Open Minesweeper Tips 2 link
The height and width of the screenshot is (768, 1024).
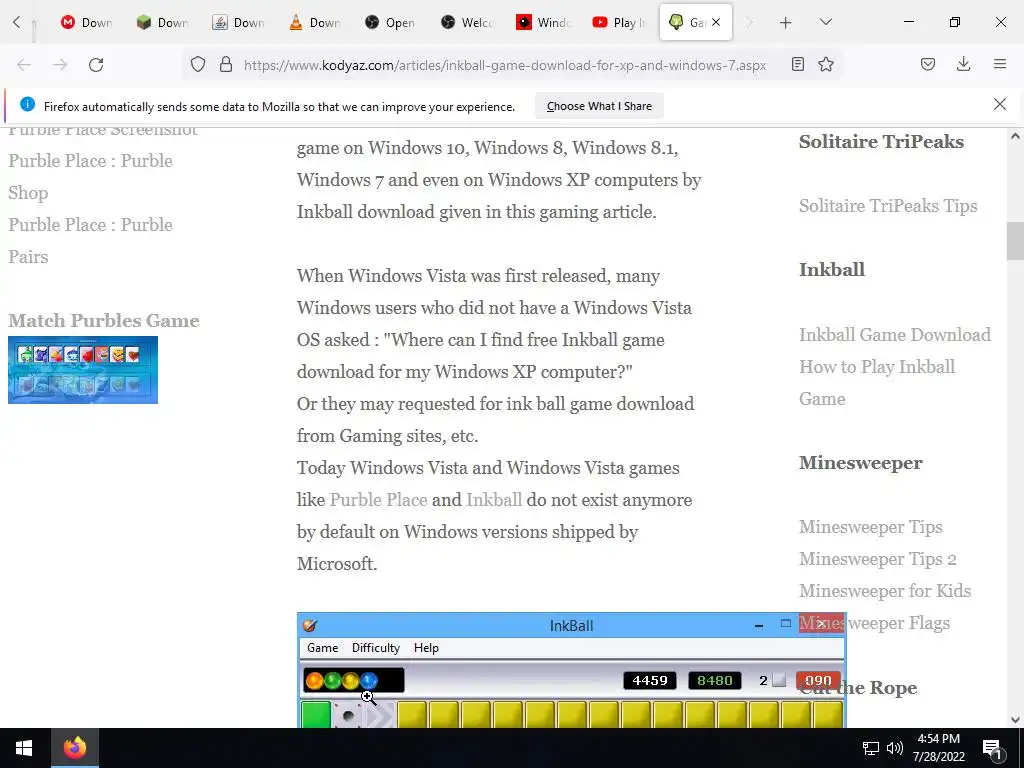(878, 559)
